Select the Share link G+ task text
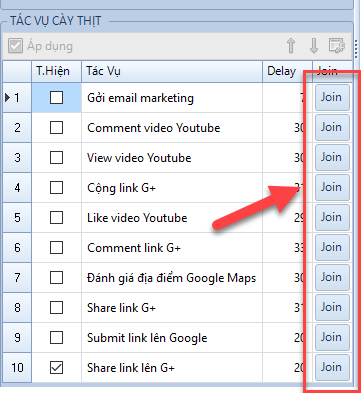This screenshot has height=393, width=361. pyautogui.click(x=121, y=308)
